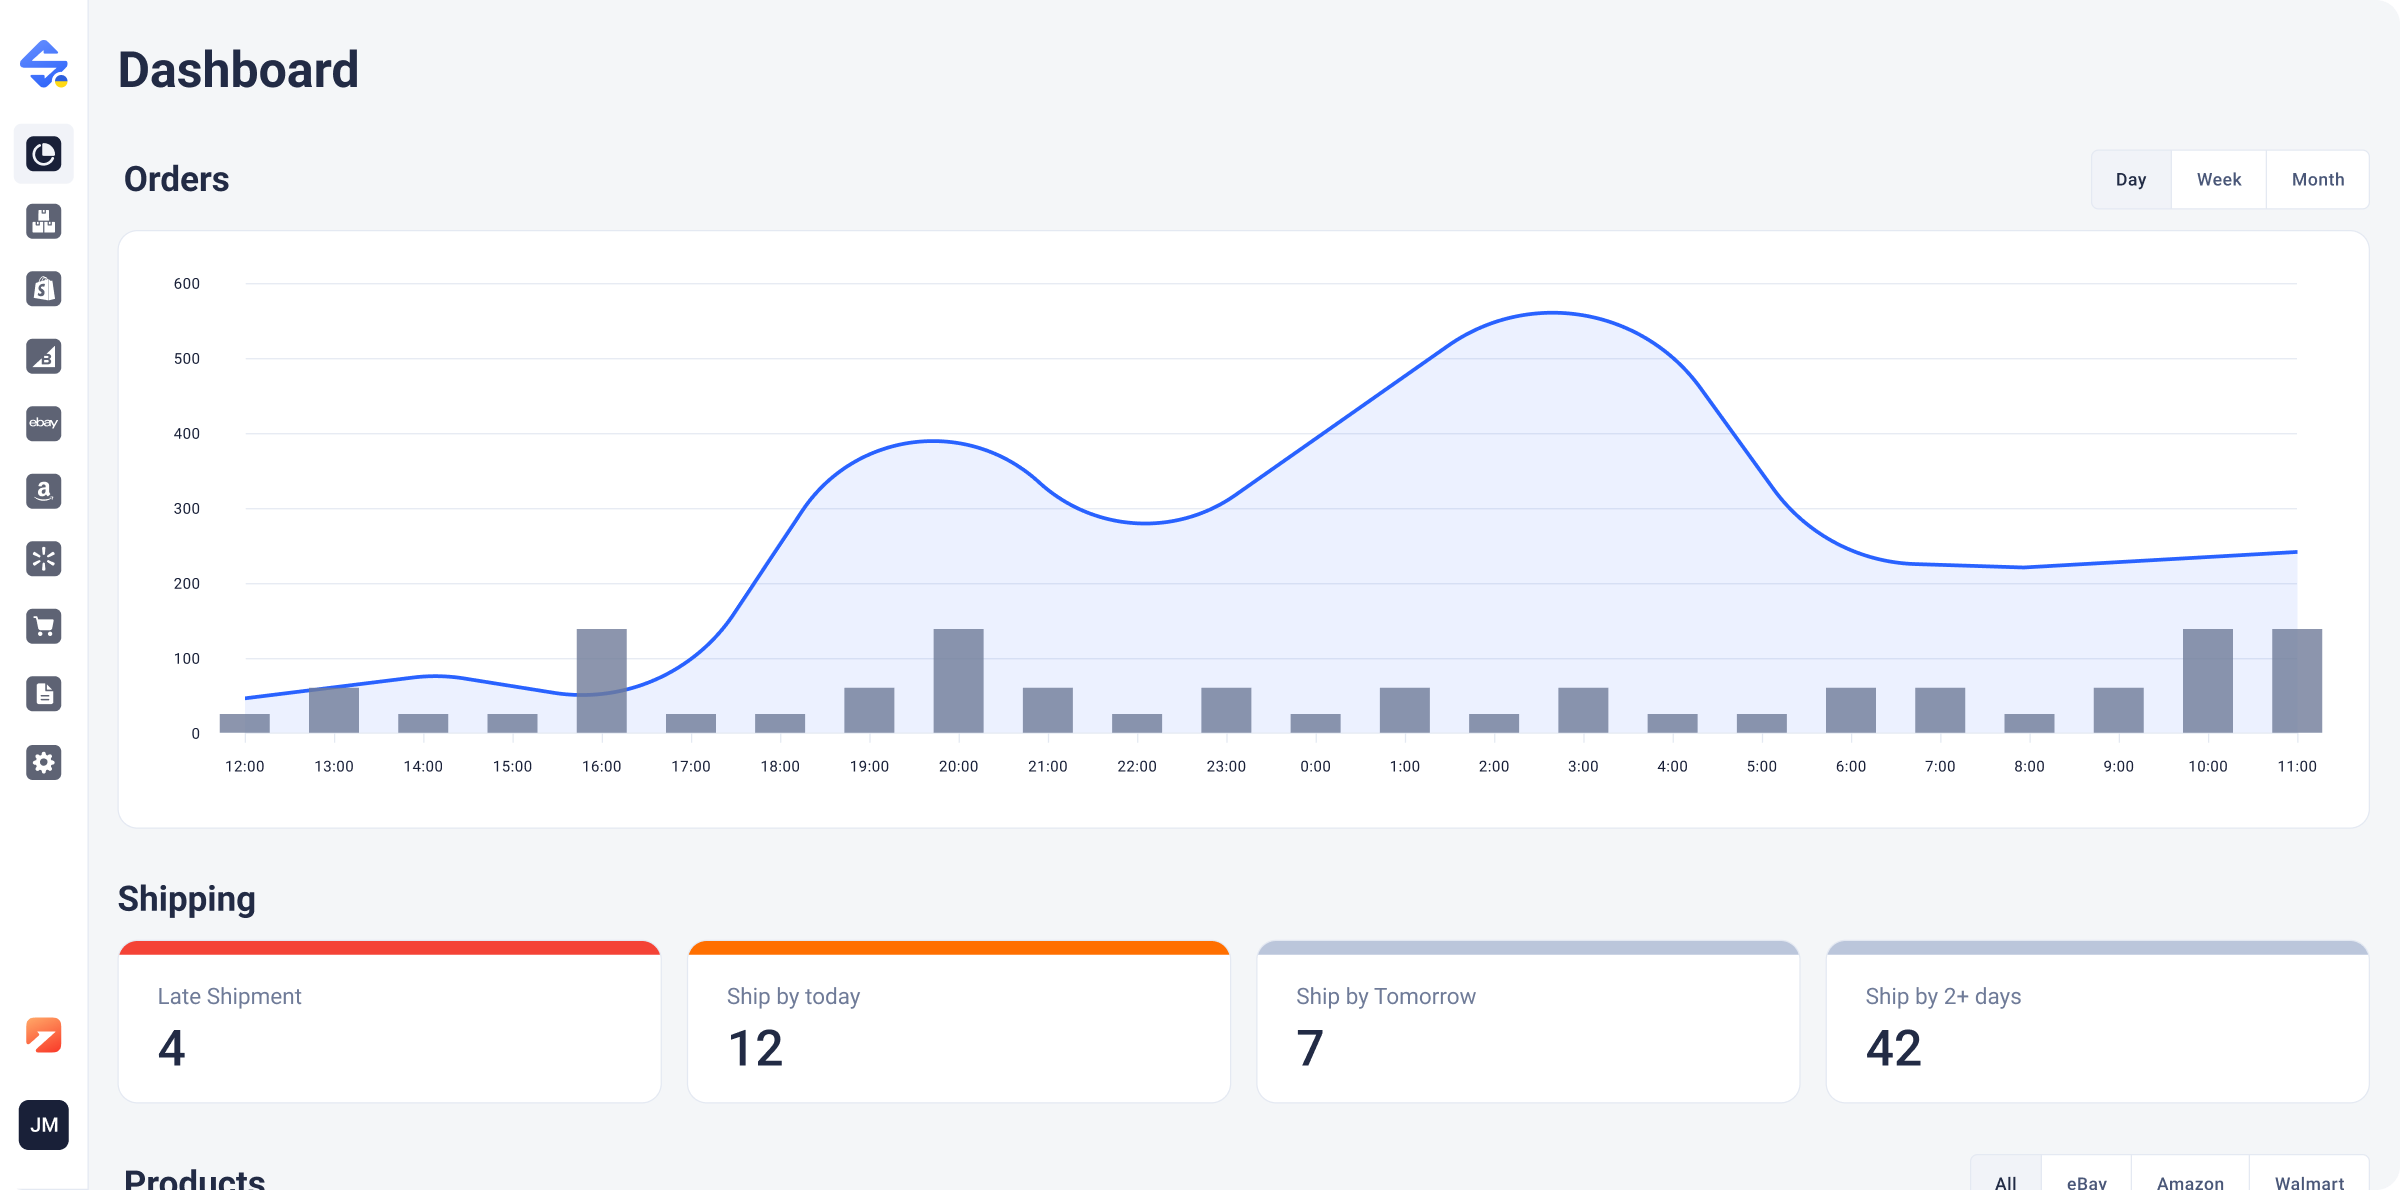This screenshot has height=1190, width=2400.
Task: Click the inventory boxes sidebar icon
Action: click(44, 221)
